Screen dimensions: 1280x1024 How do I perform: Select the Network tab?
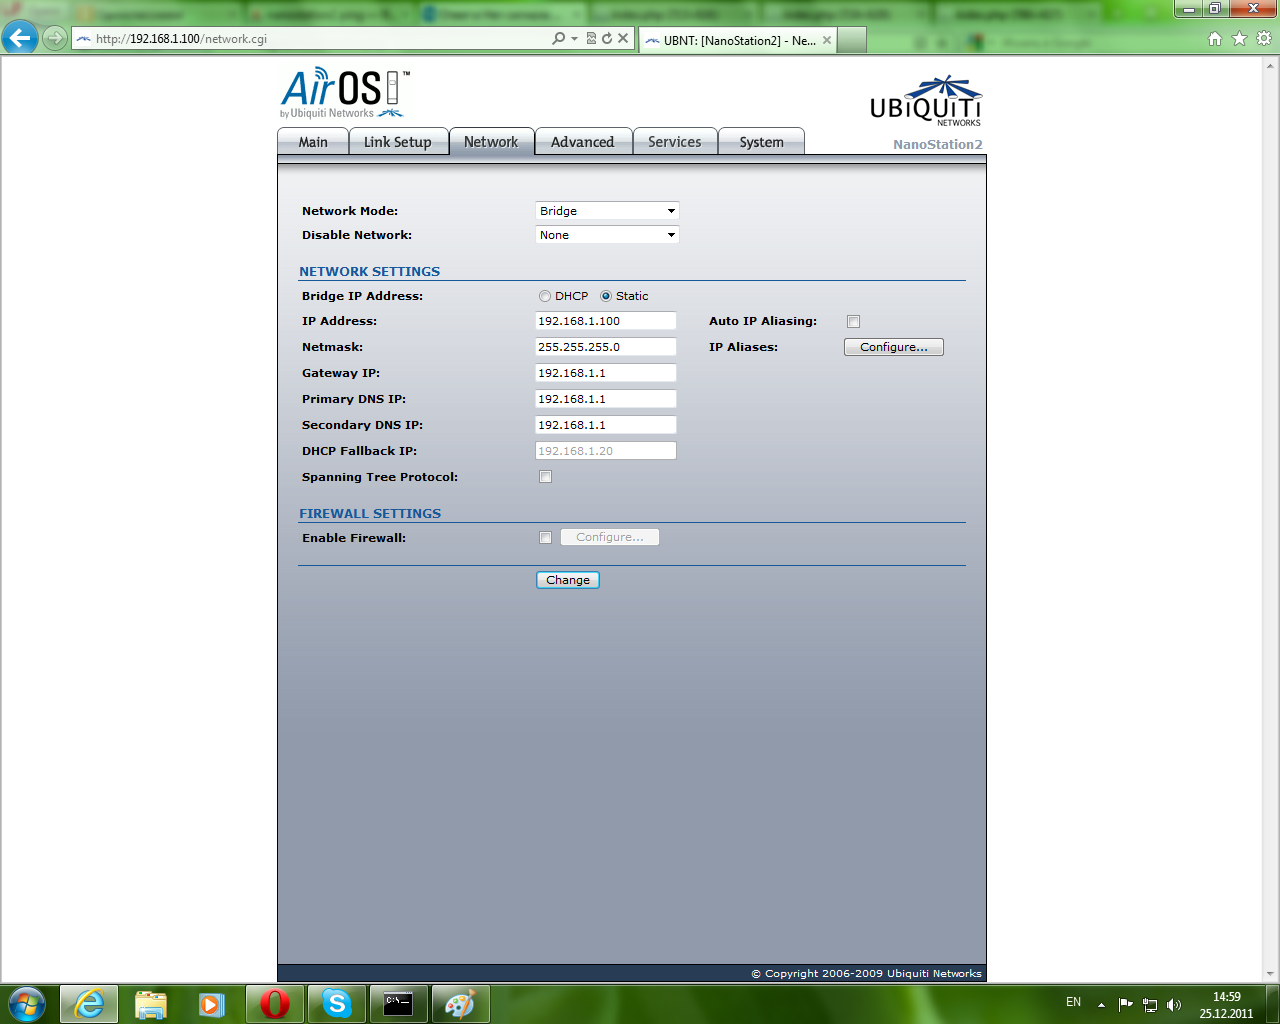pos(491,142)
